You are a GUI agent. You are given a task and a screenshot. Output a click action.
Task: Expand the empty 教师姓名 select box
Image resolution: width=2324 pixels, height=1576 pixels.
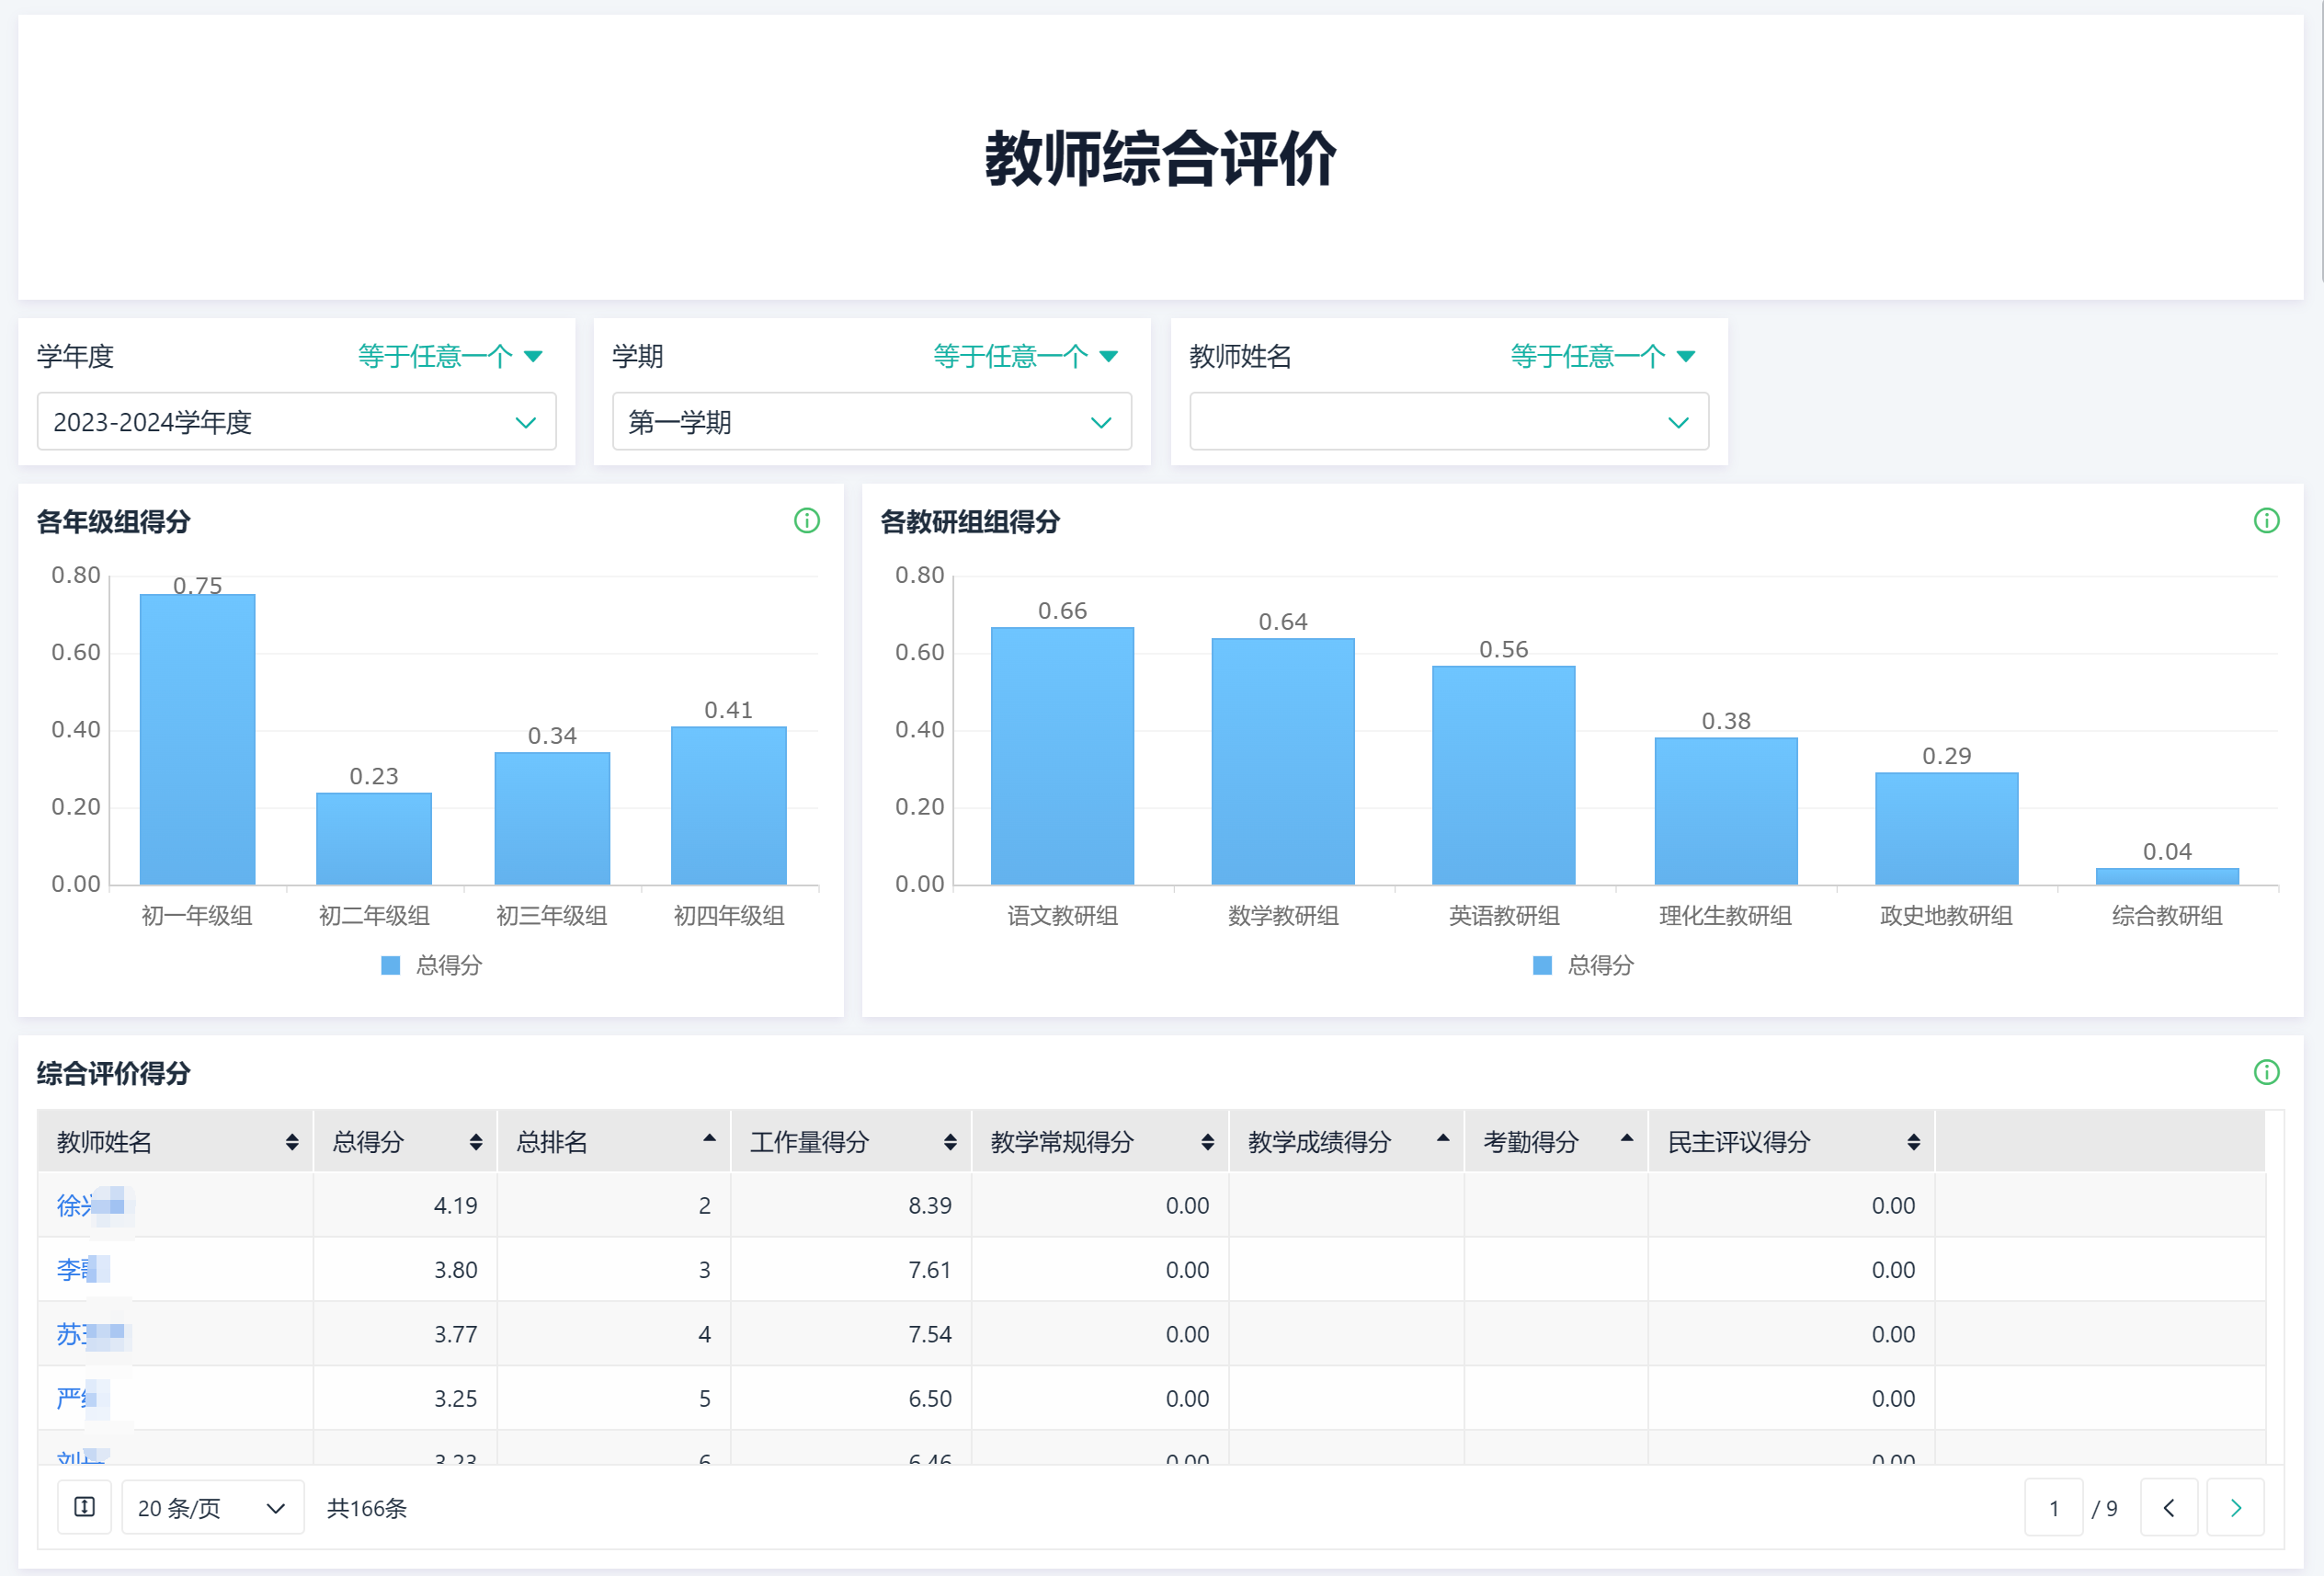pyautogui.click(x=1448, y=422)
